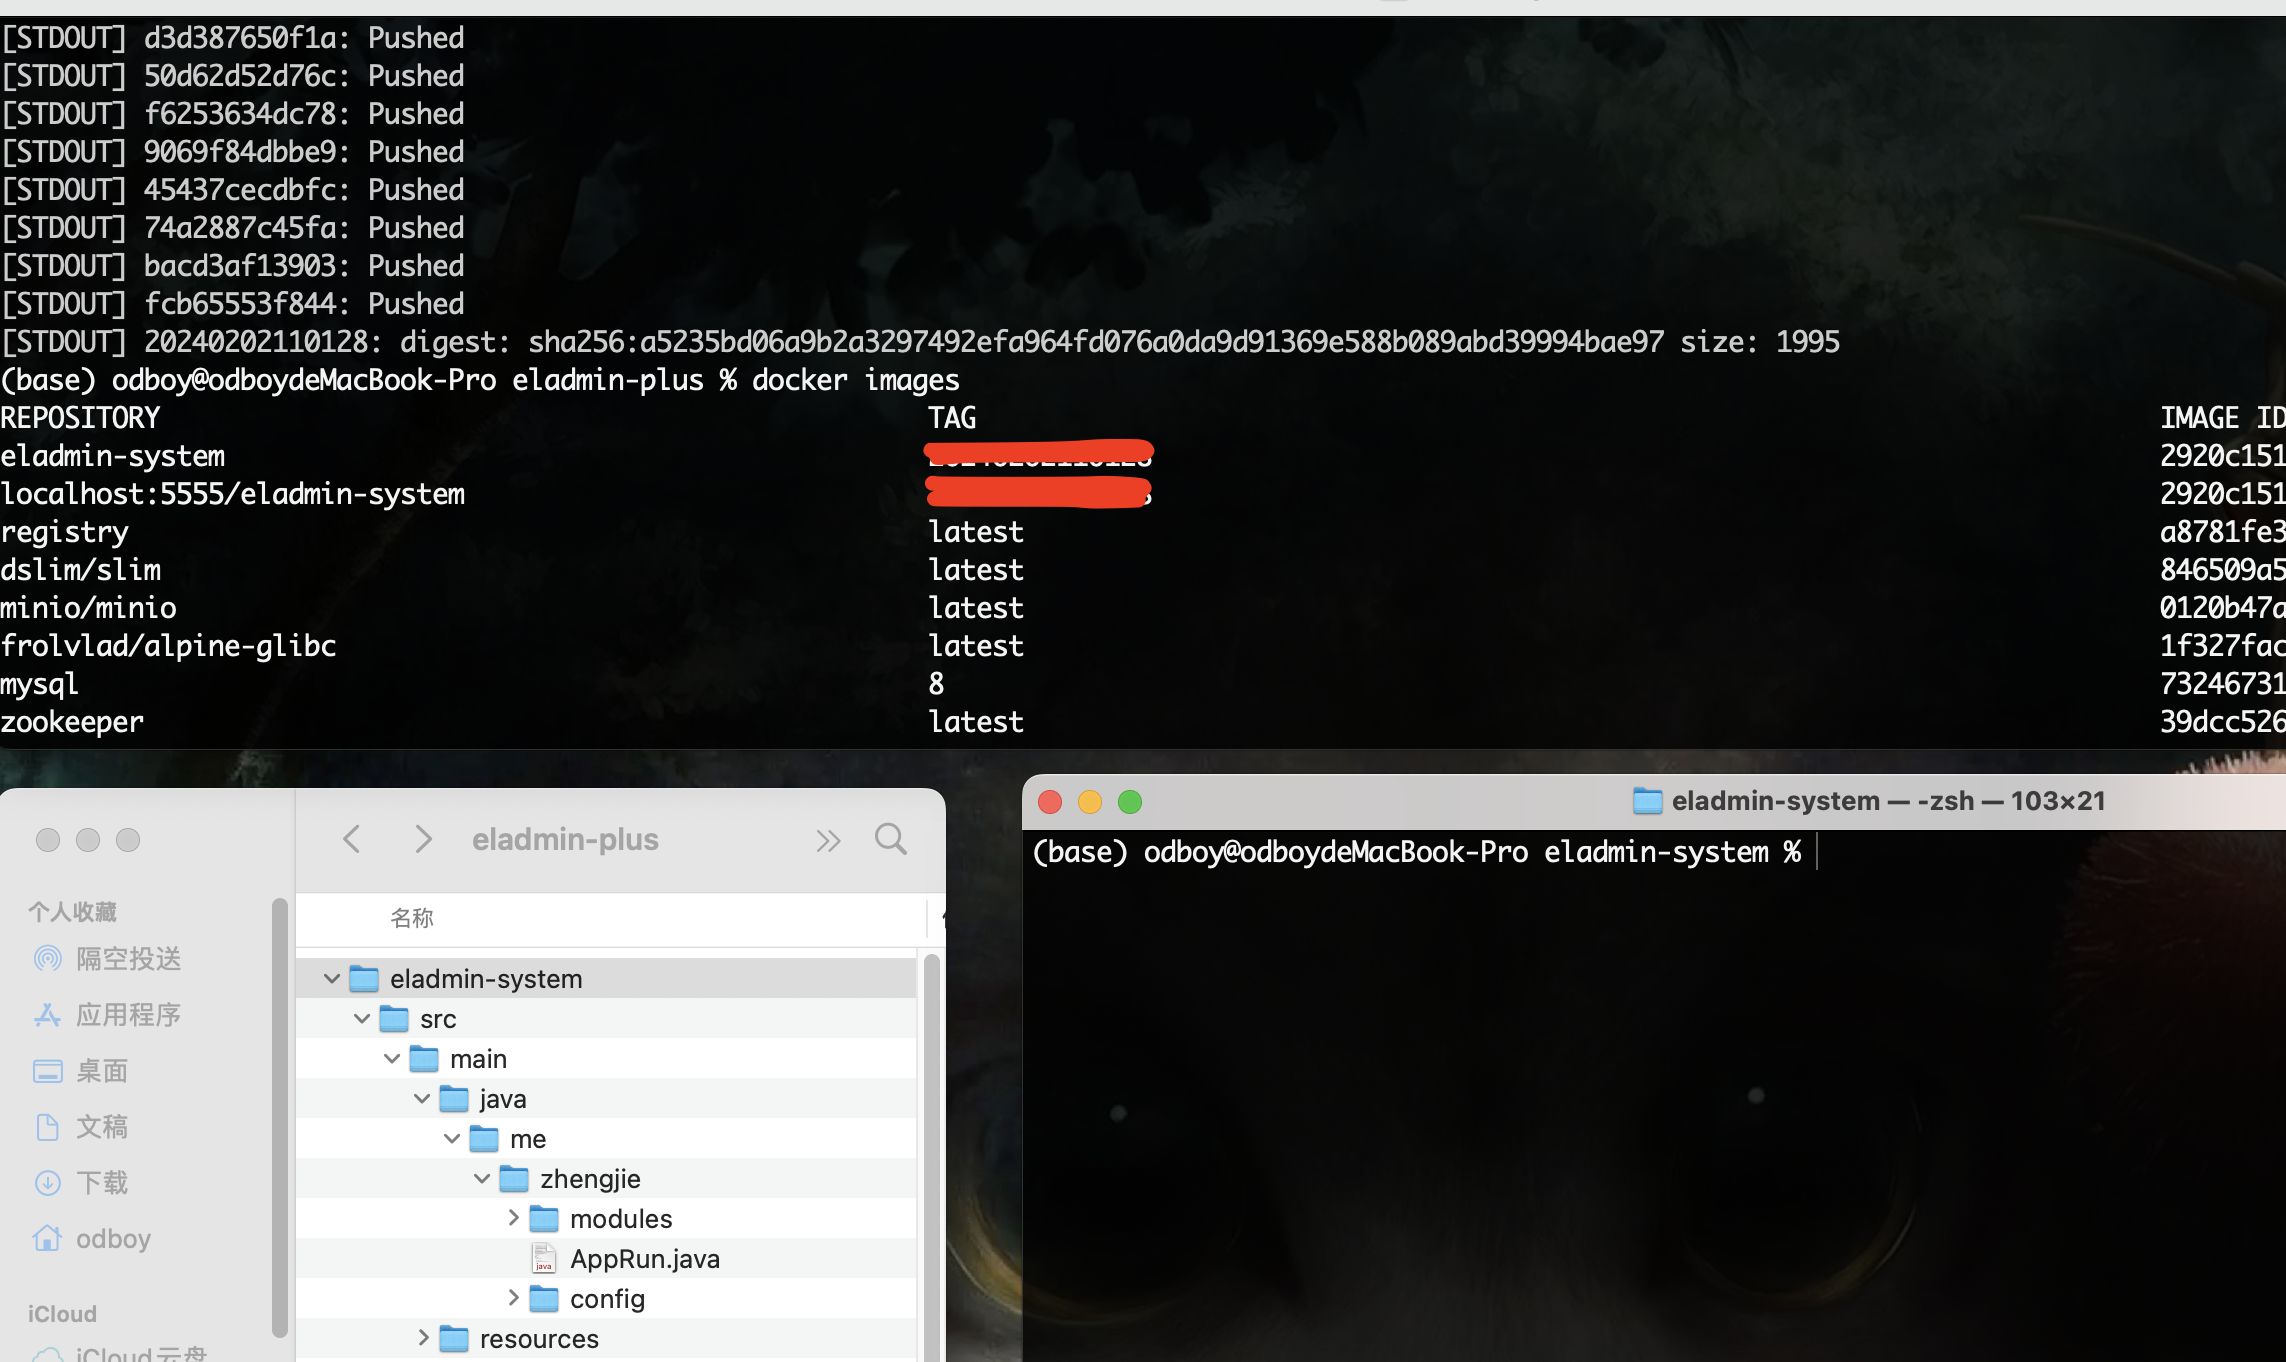Collapse the src folder
This screenshot has height=1362, width=2286.
pyautogui.click(x=362, y=1018)
